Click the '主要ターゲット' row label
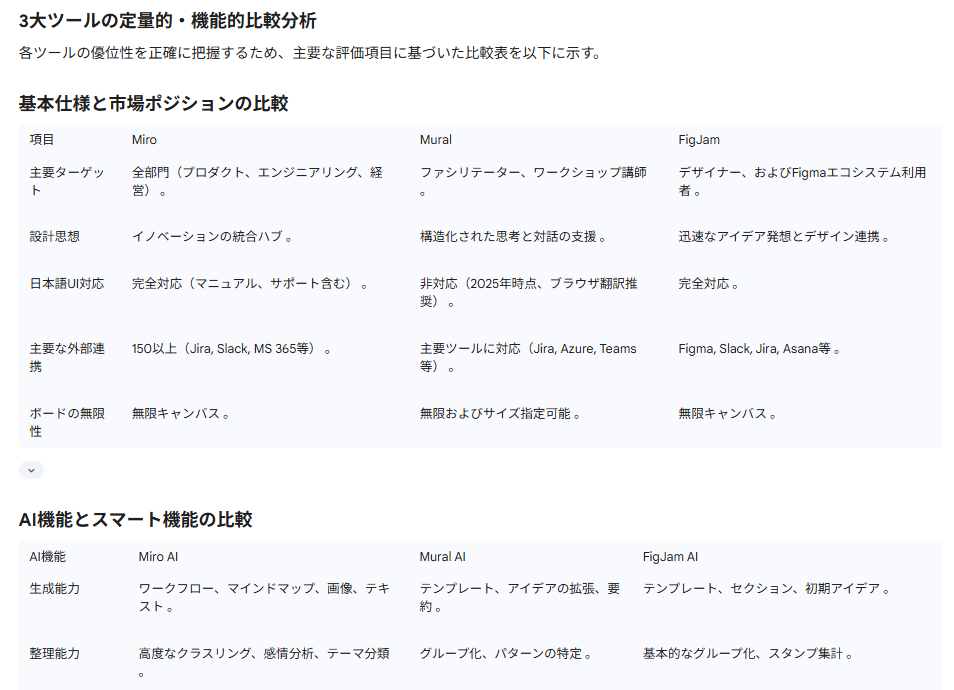This screenshot has height=690, width=954. coord(67,181)
